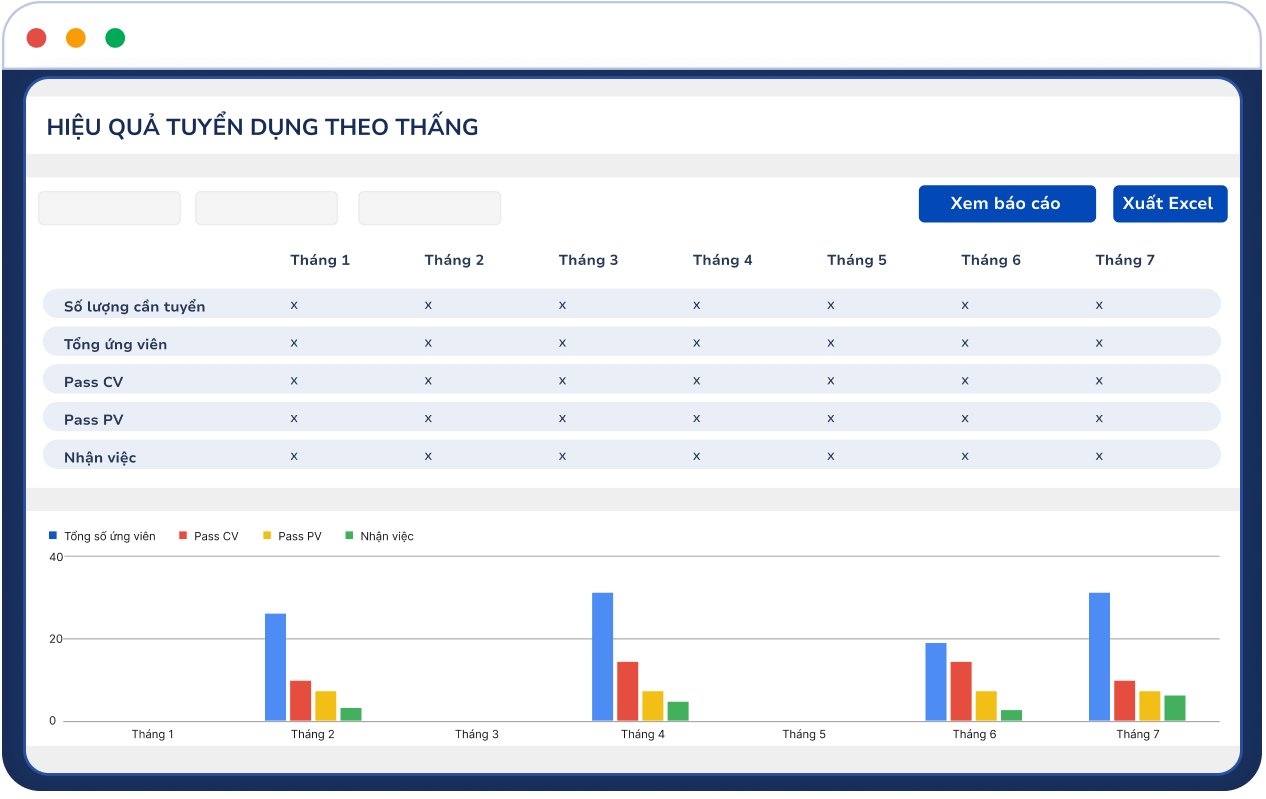
Task: Click the Pass CV value under Tháng 4
Action: (696, 380)
